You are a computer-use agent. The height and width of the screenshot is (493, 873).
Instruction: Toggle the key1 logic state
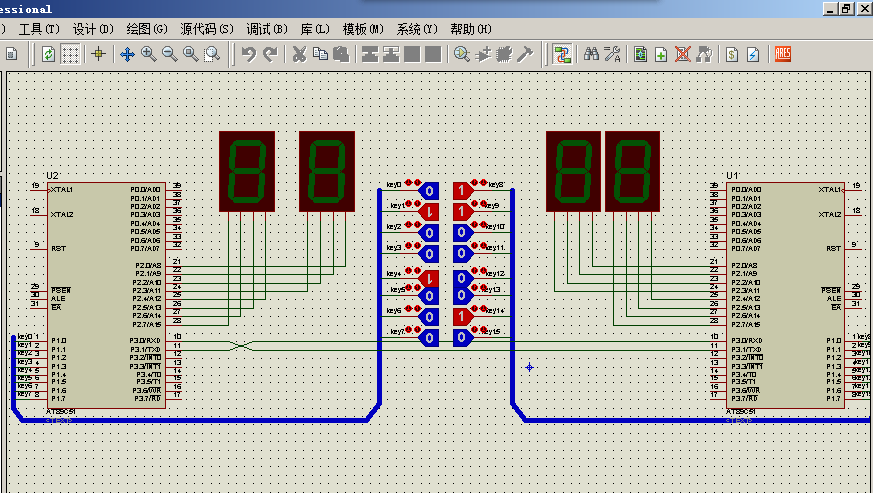429,212
